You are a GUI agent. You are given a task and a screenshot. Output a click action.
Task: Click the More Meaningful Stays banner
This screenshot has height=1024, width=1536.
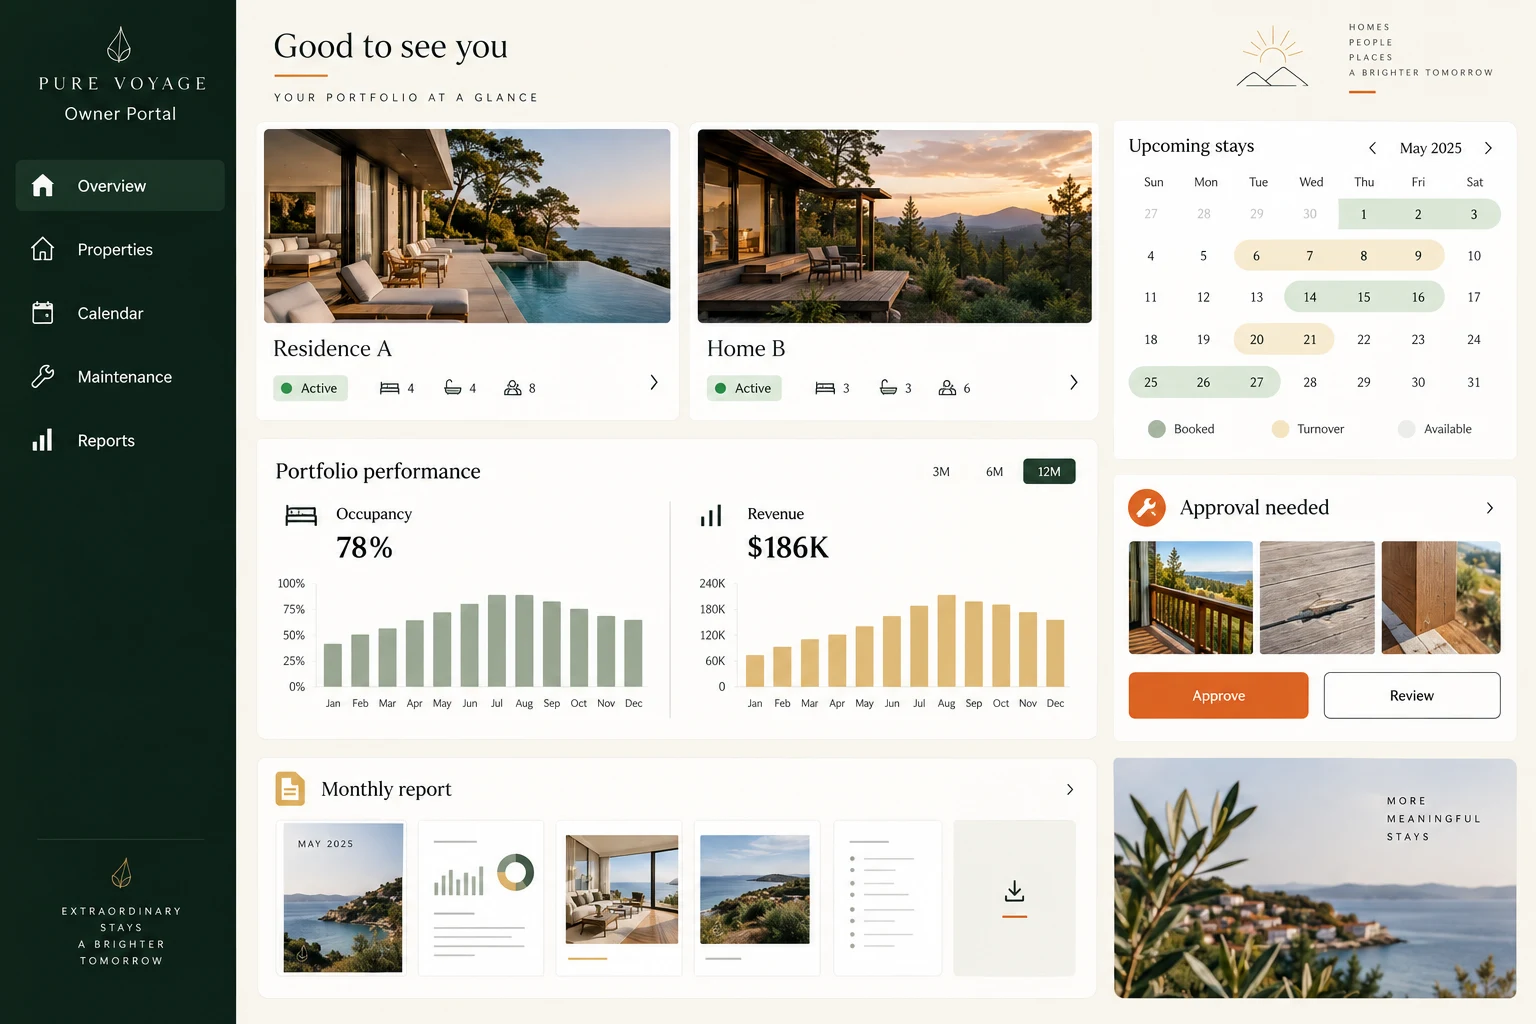pos(1315,878)
